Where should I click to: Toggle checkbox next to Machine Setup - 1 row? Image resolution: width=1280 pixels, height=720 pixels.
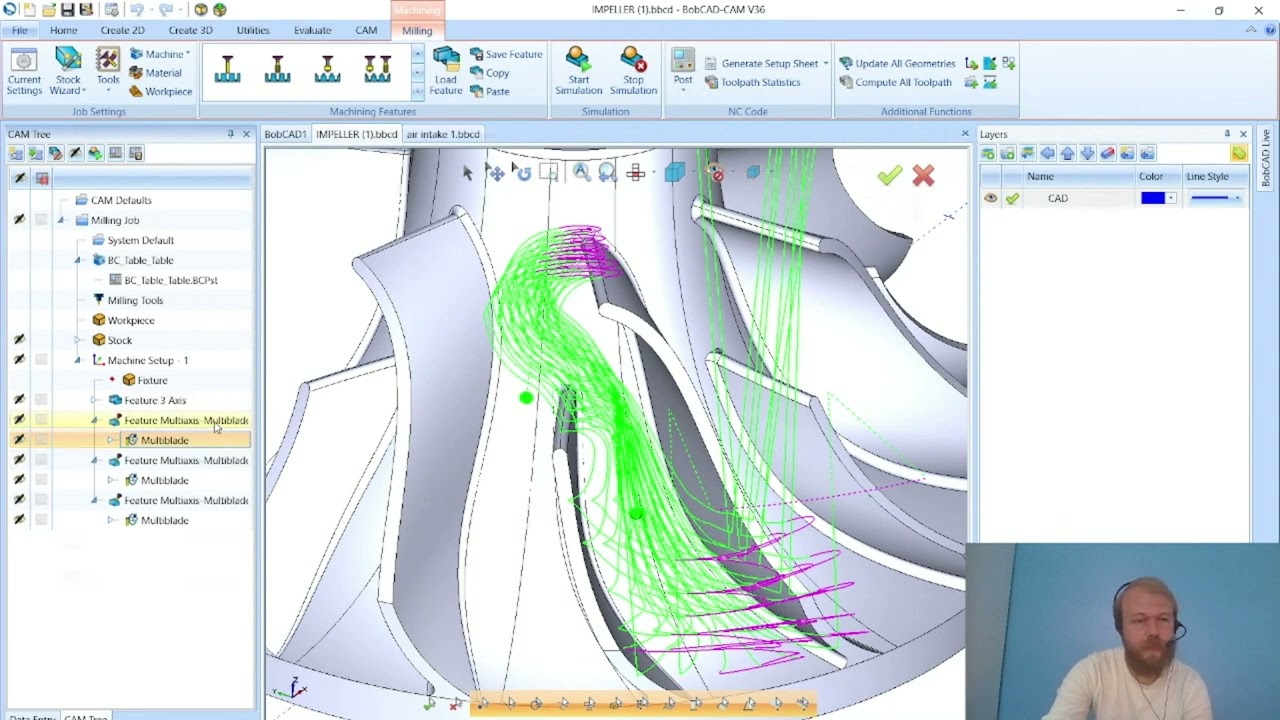(x=41, y=360)
